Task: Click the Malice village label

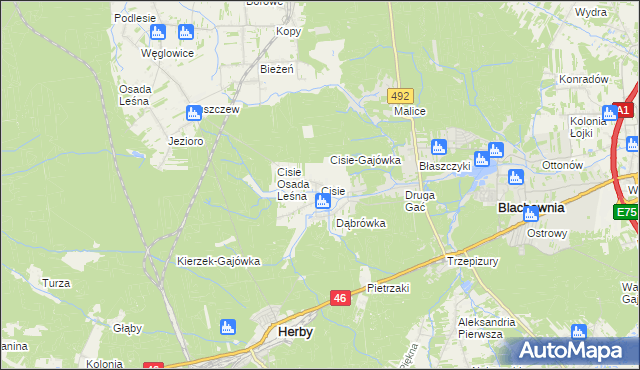Action: (410, 111)
